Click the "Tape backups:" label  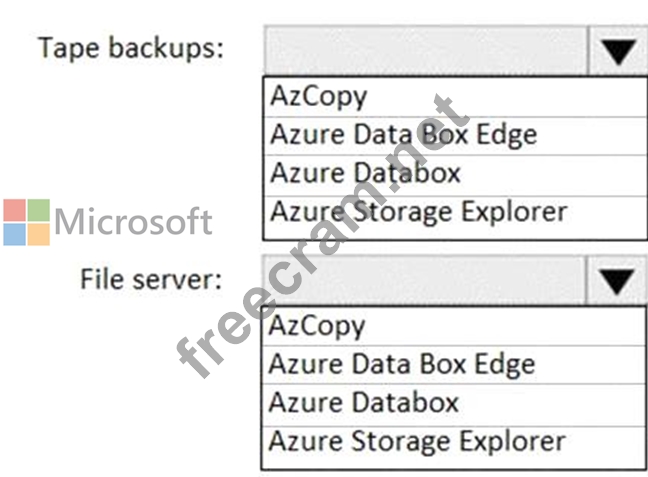click(131, 48)
